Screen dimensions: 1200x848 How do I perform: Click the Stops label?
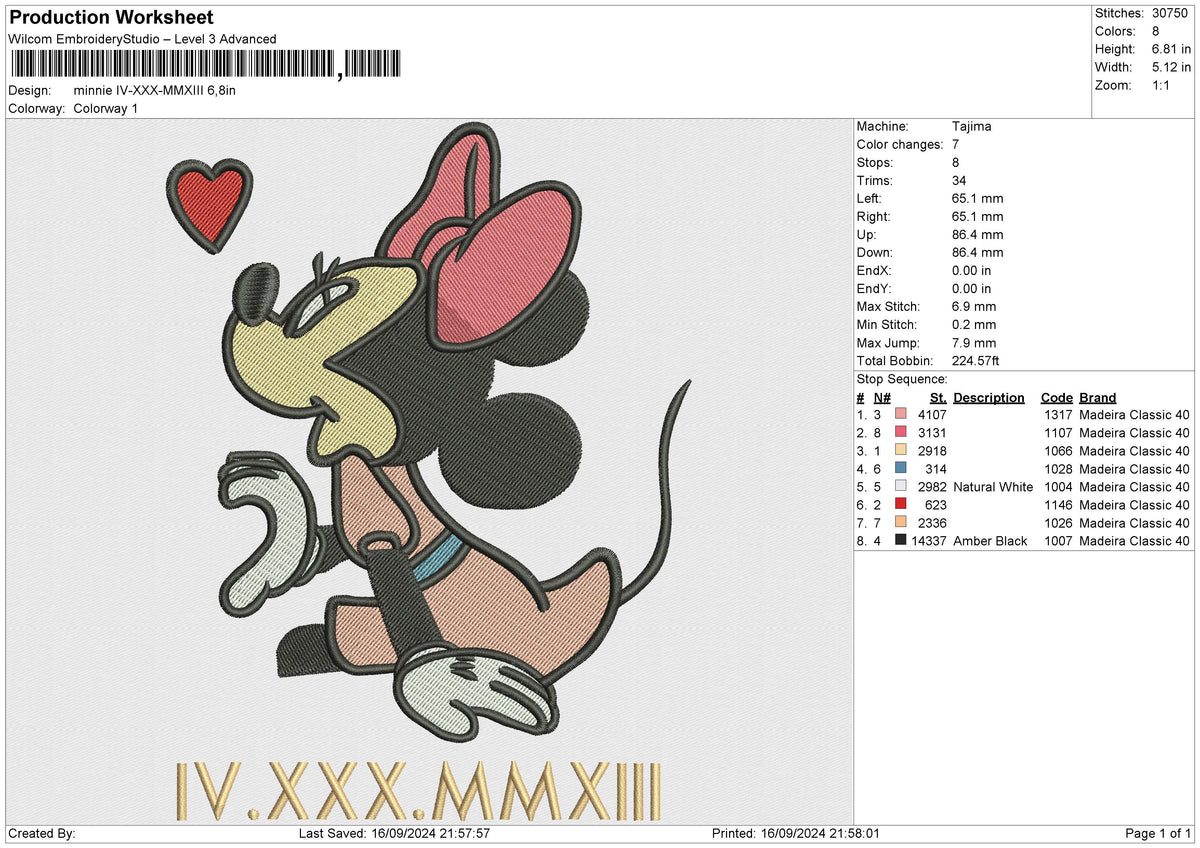pyautogui.click(x=875, y=163)
